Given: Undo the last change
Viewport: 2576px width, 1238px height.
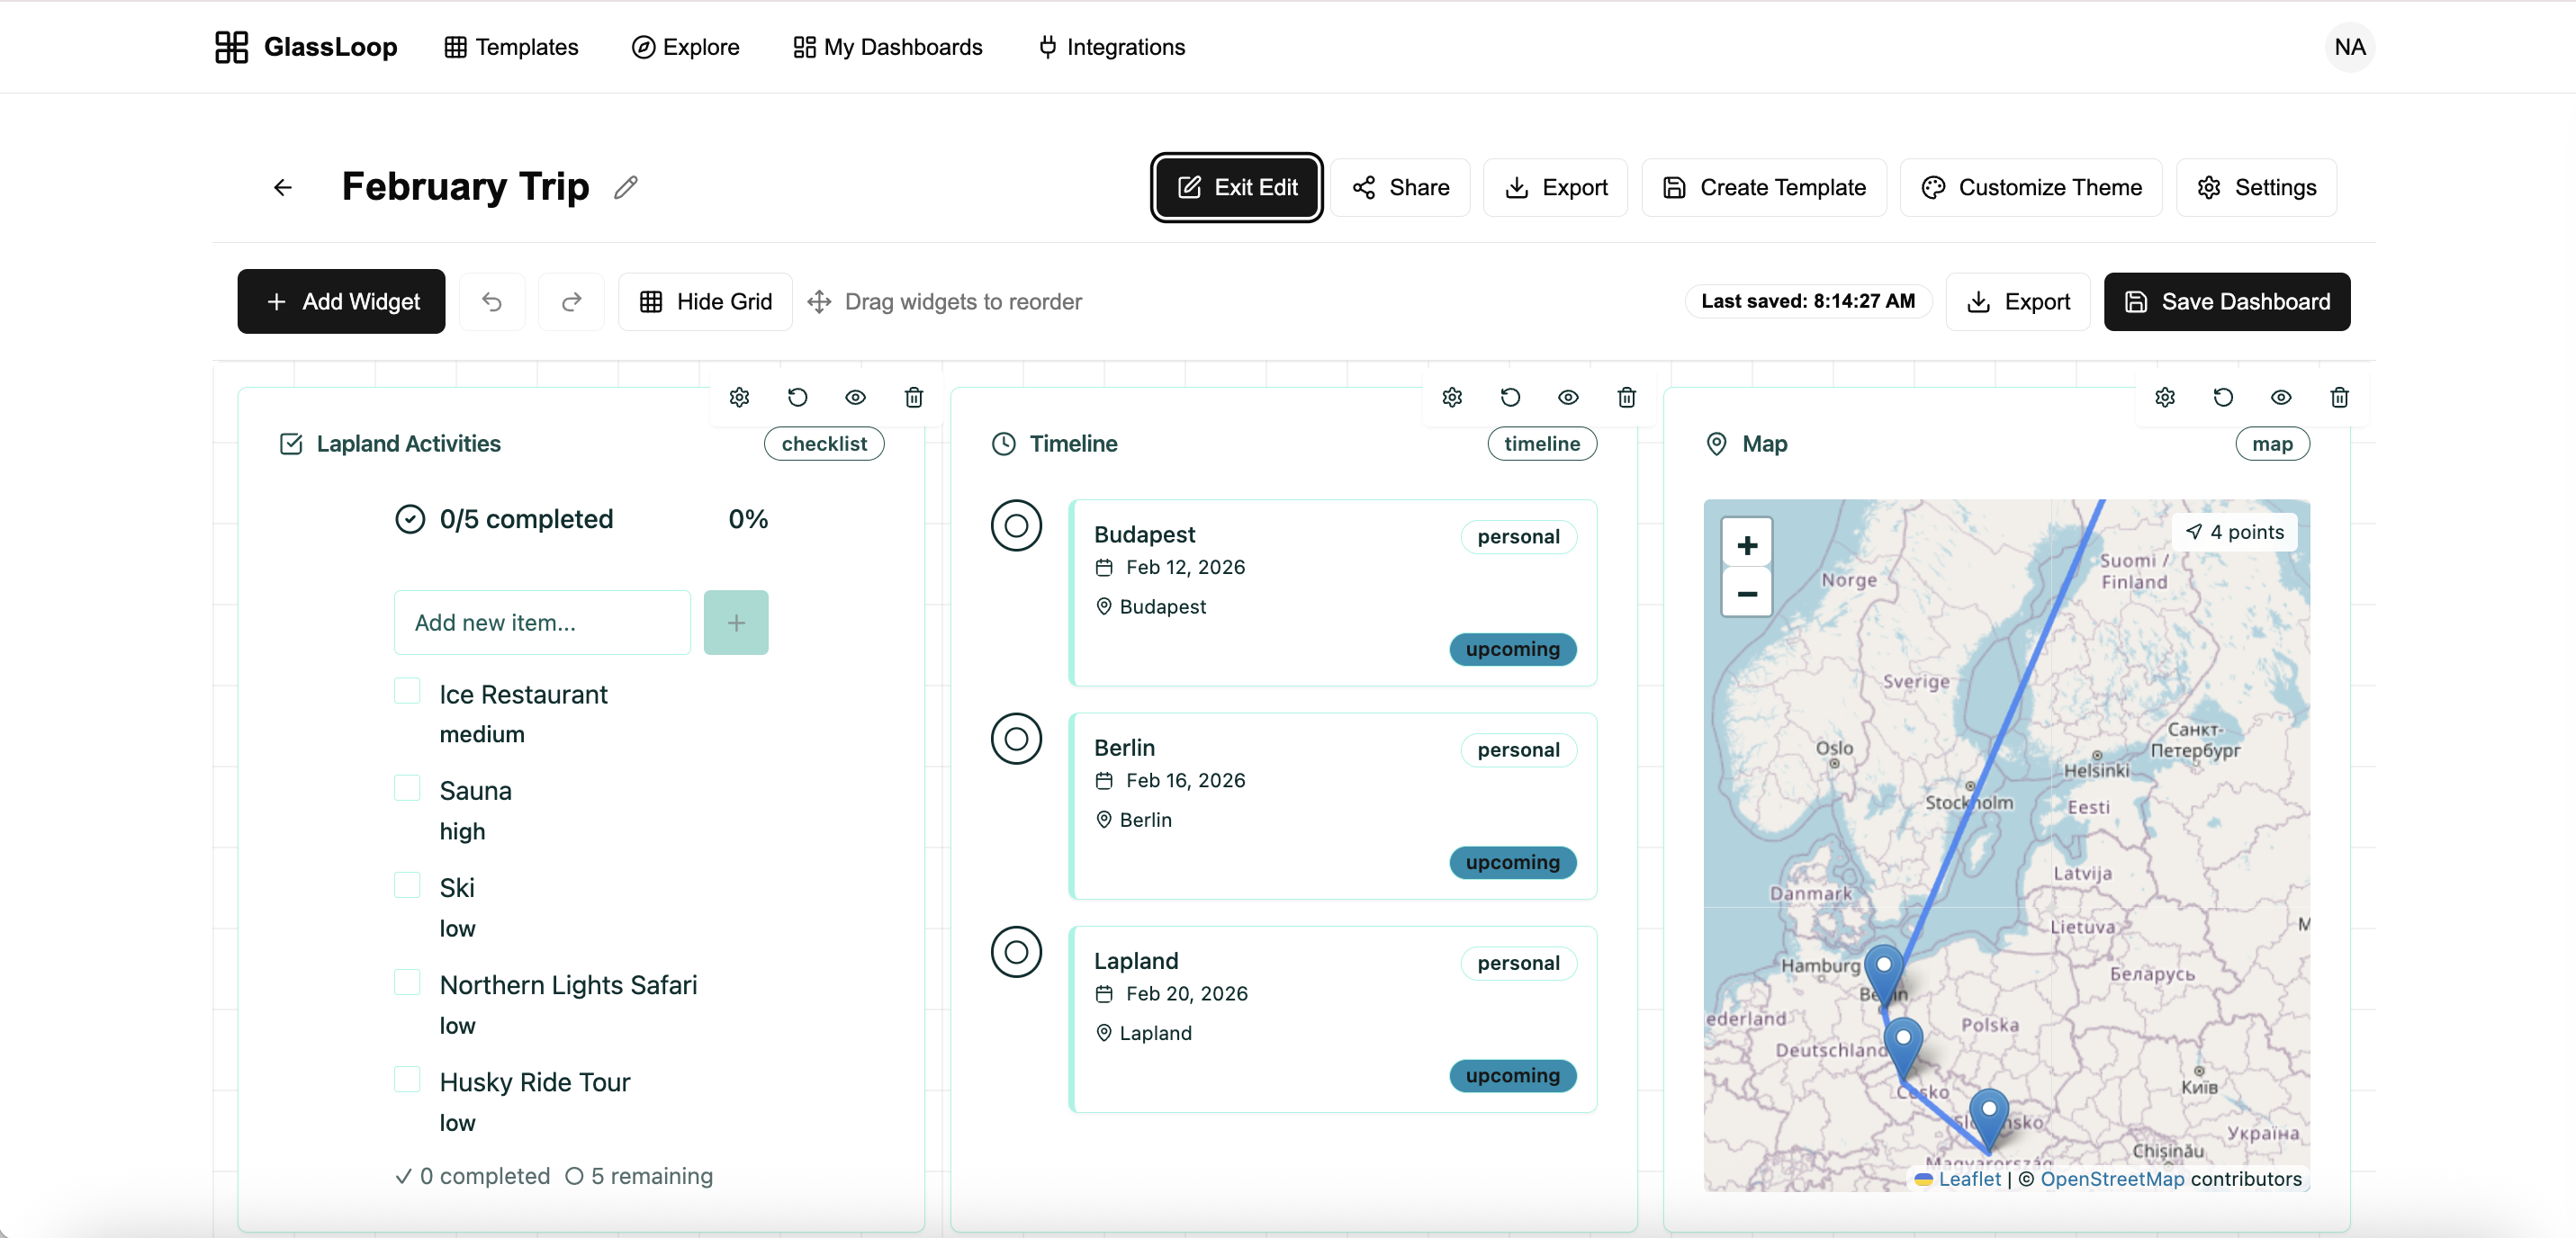Looking at the screenshot, I should coord(492,301).
